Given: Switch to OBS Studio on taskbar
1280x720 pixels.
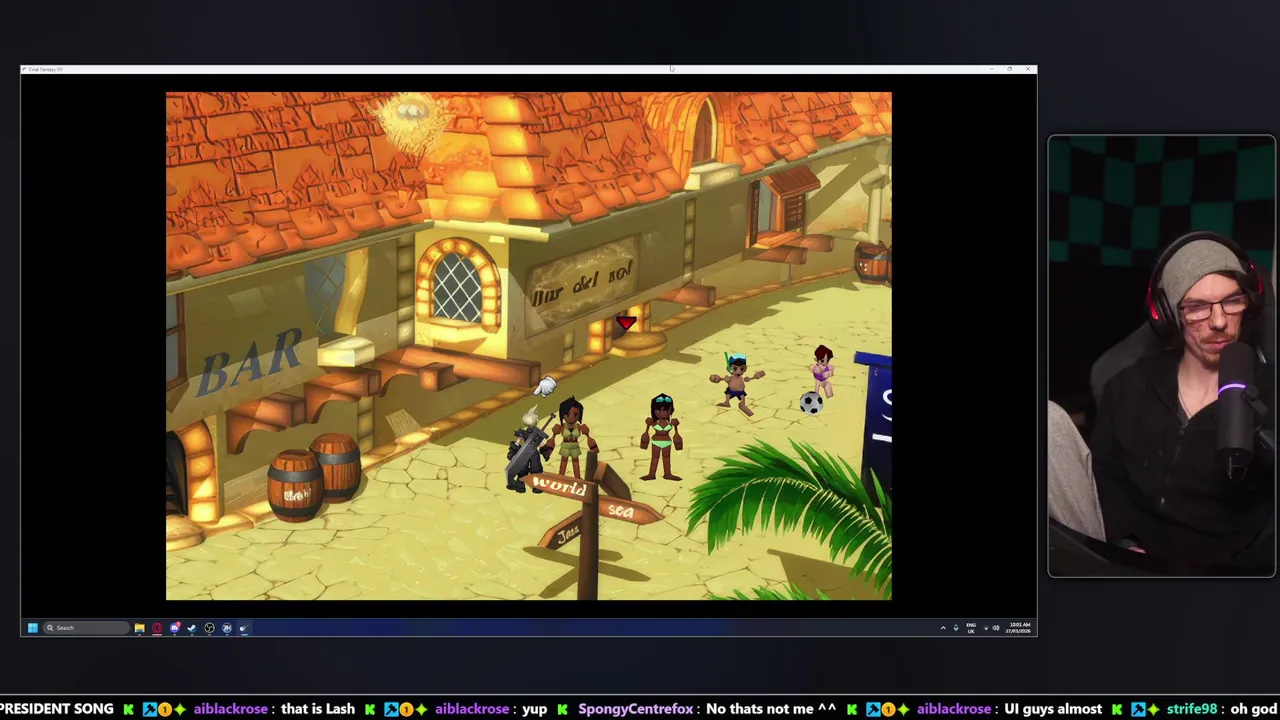Looking at the screenshot, I should 210,628.
